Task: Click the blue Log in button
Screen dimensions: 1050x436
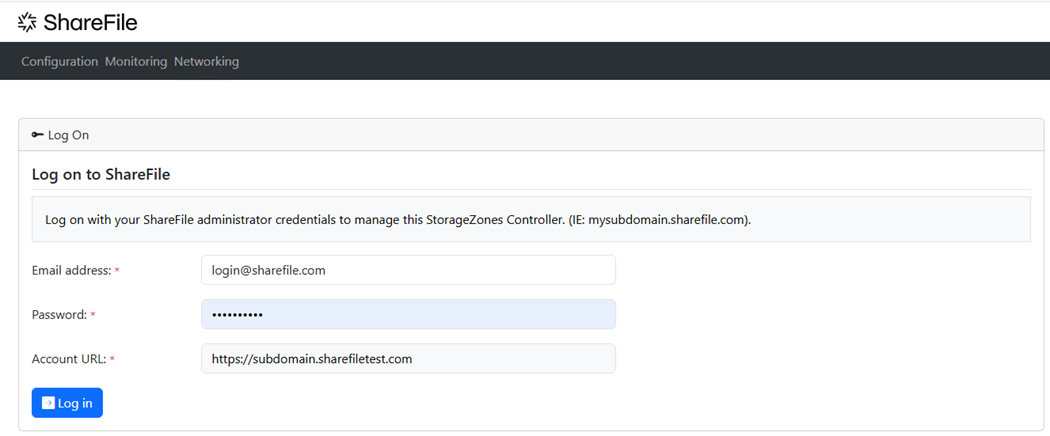Action: pos(67,403)
